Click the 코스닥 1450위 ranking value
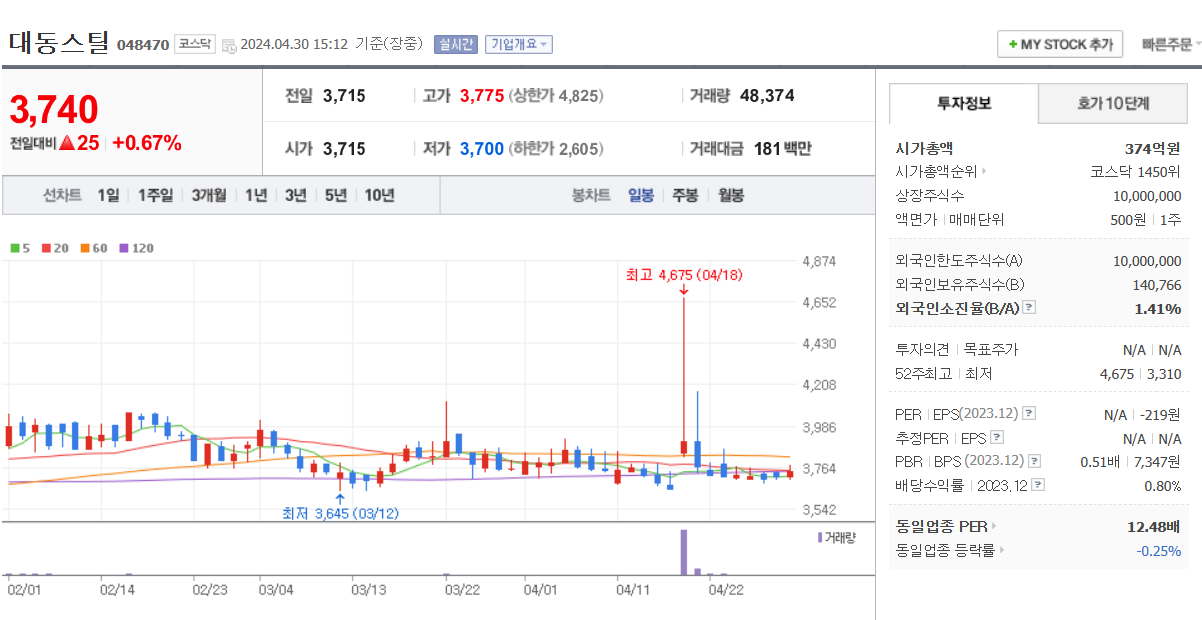This screenshot has width=1202, height=620. [1136, 171]
